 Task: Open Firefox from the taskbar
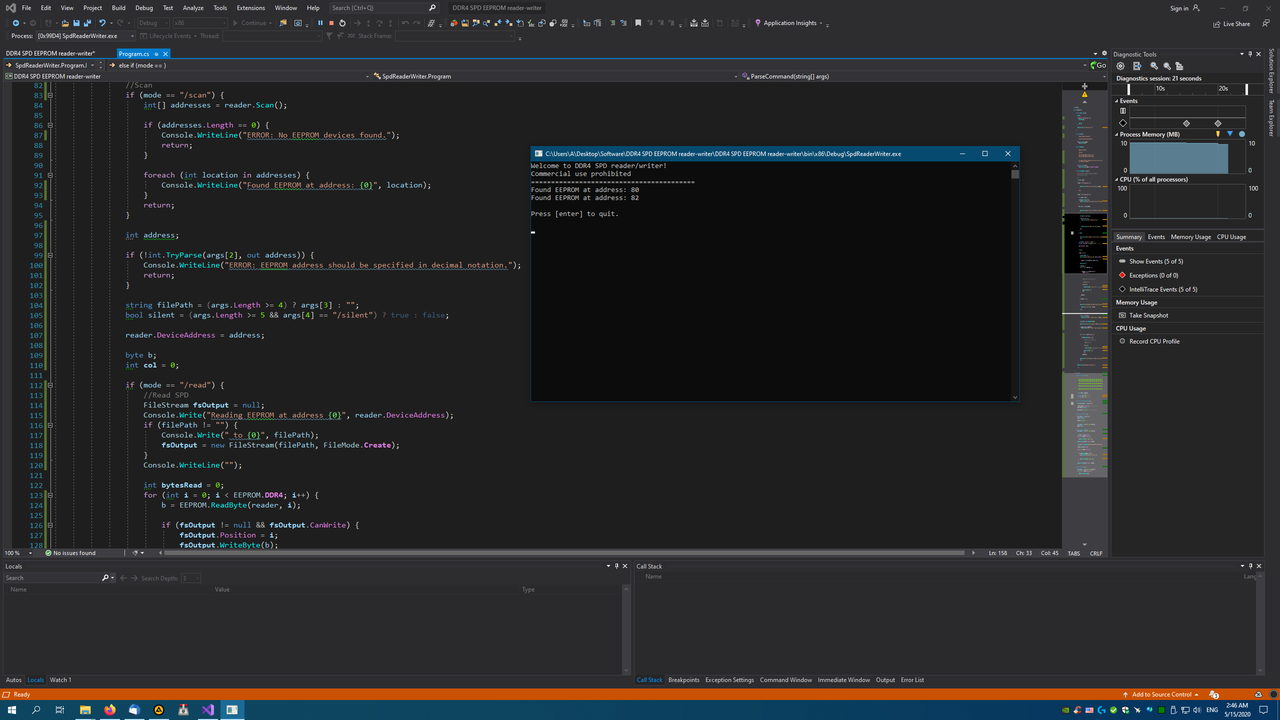point(109,710)
